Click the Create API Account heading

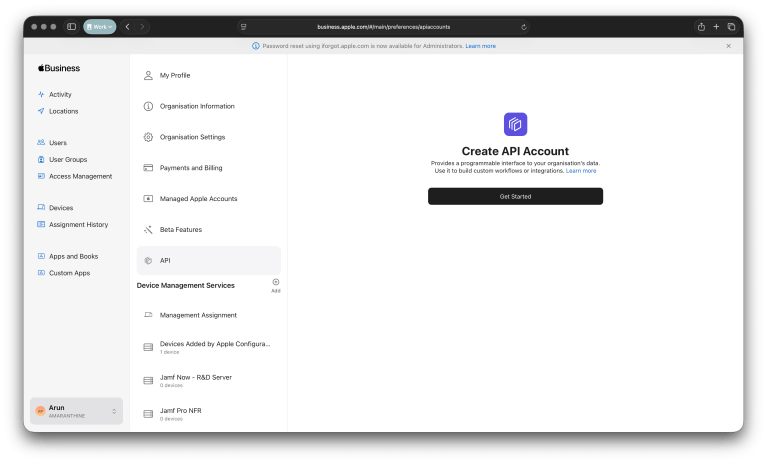point(515,151)
